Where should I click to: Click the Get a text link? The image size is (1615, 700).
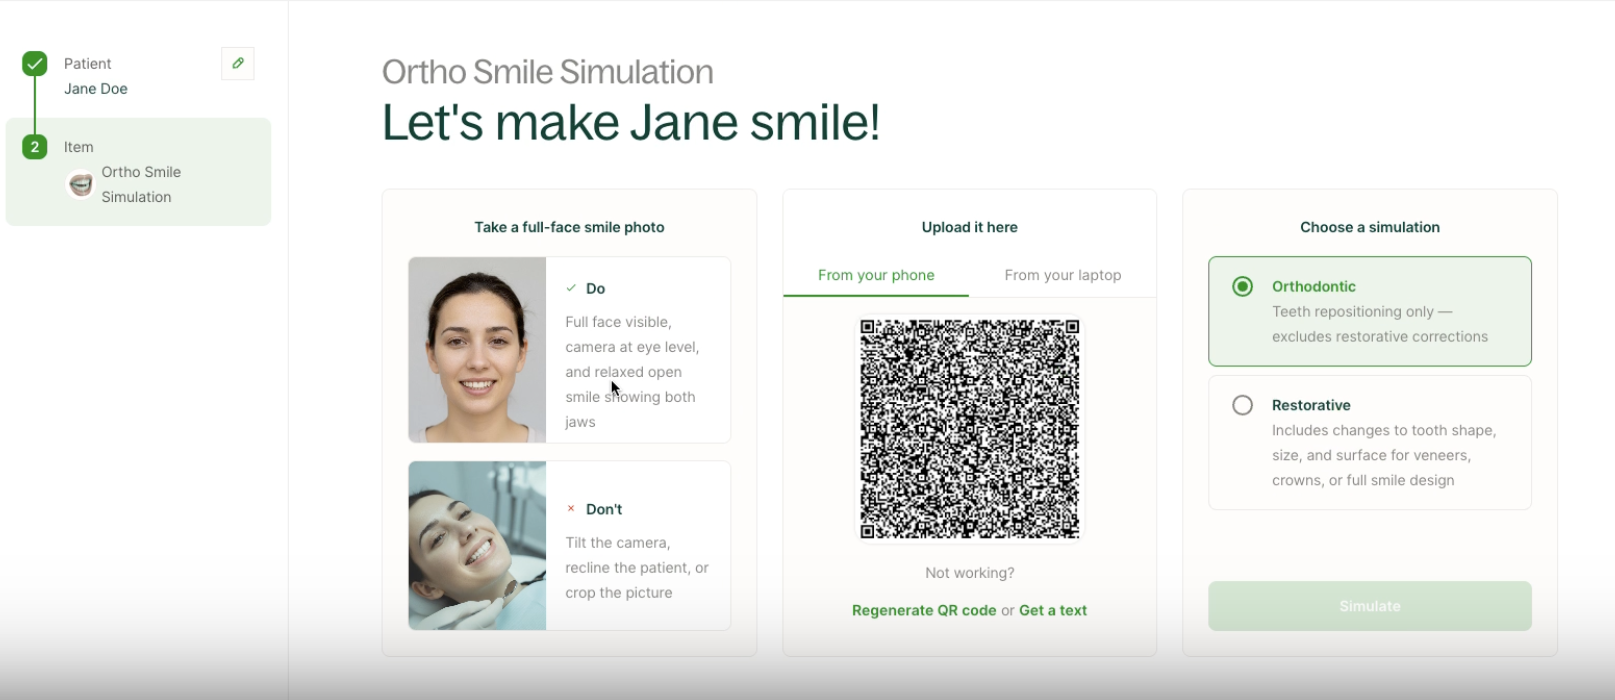[x=1052, y=610]
